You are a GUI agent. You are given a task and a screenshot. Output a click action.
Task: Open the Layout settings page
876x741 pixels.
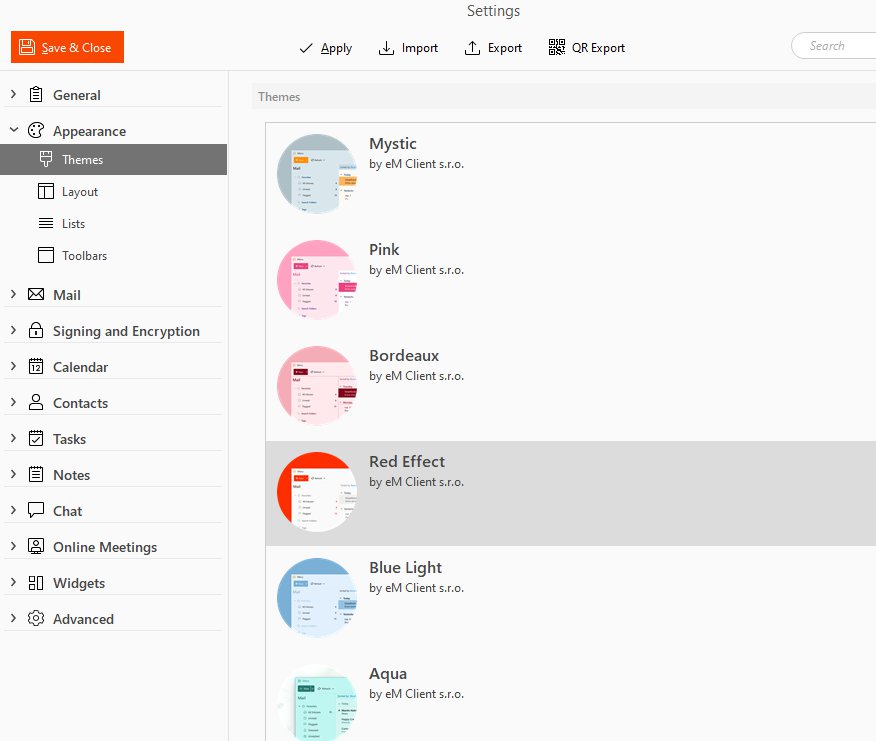tap(80, 192)
